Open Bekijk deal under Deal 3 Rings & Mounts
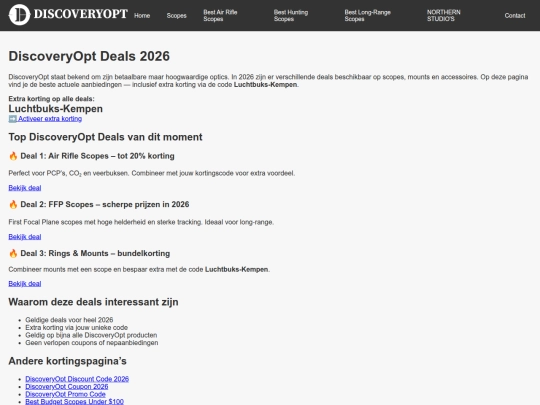540x405 pixels. 25,283
